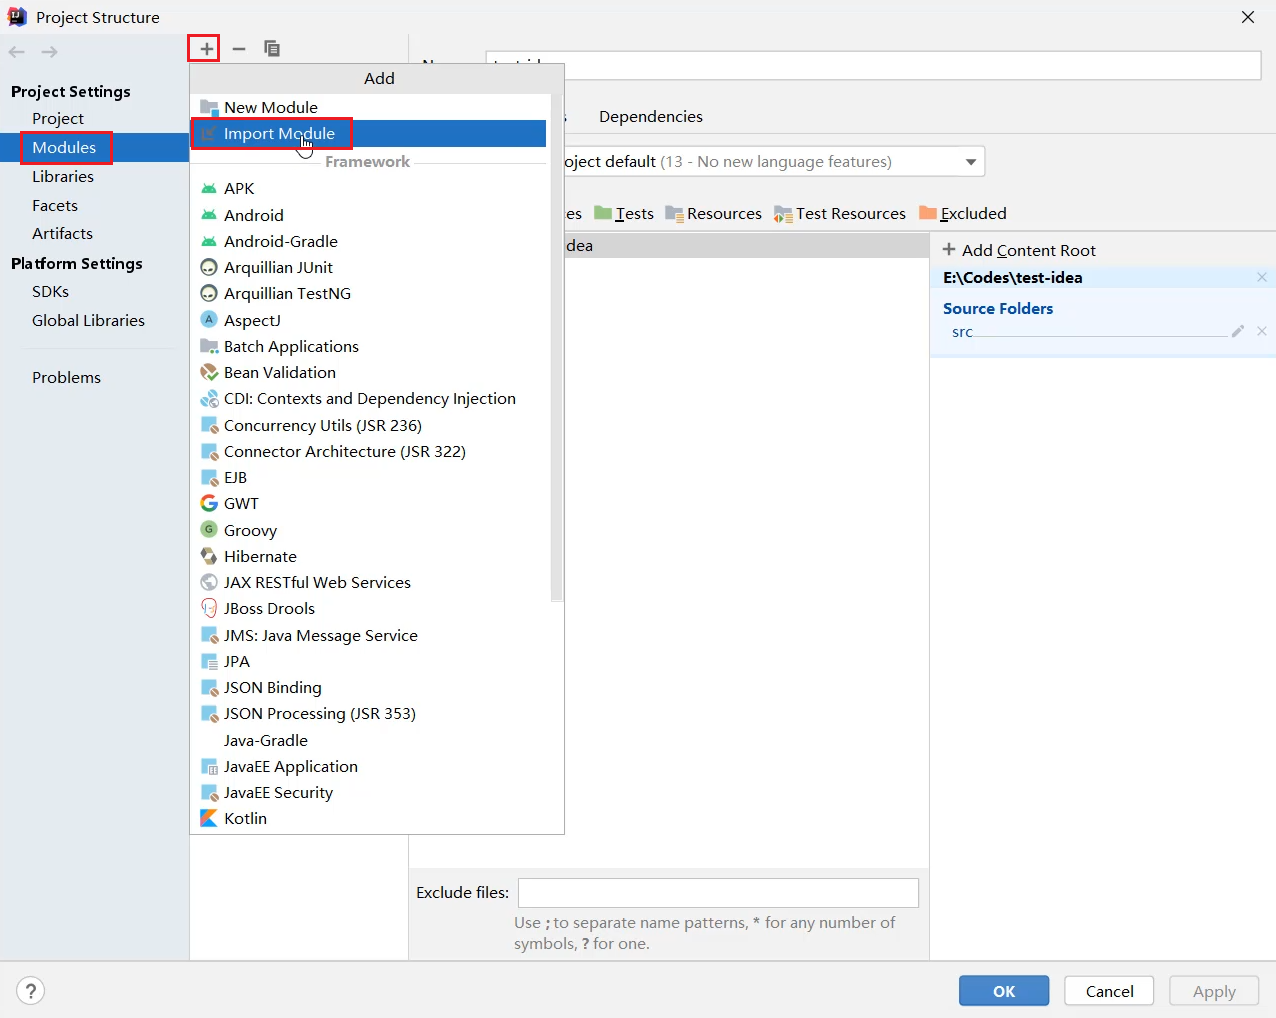
Task: Click the Add popup list scrollbar
Action: [557, 350]
